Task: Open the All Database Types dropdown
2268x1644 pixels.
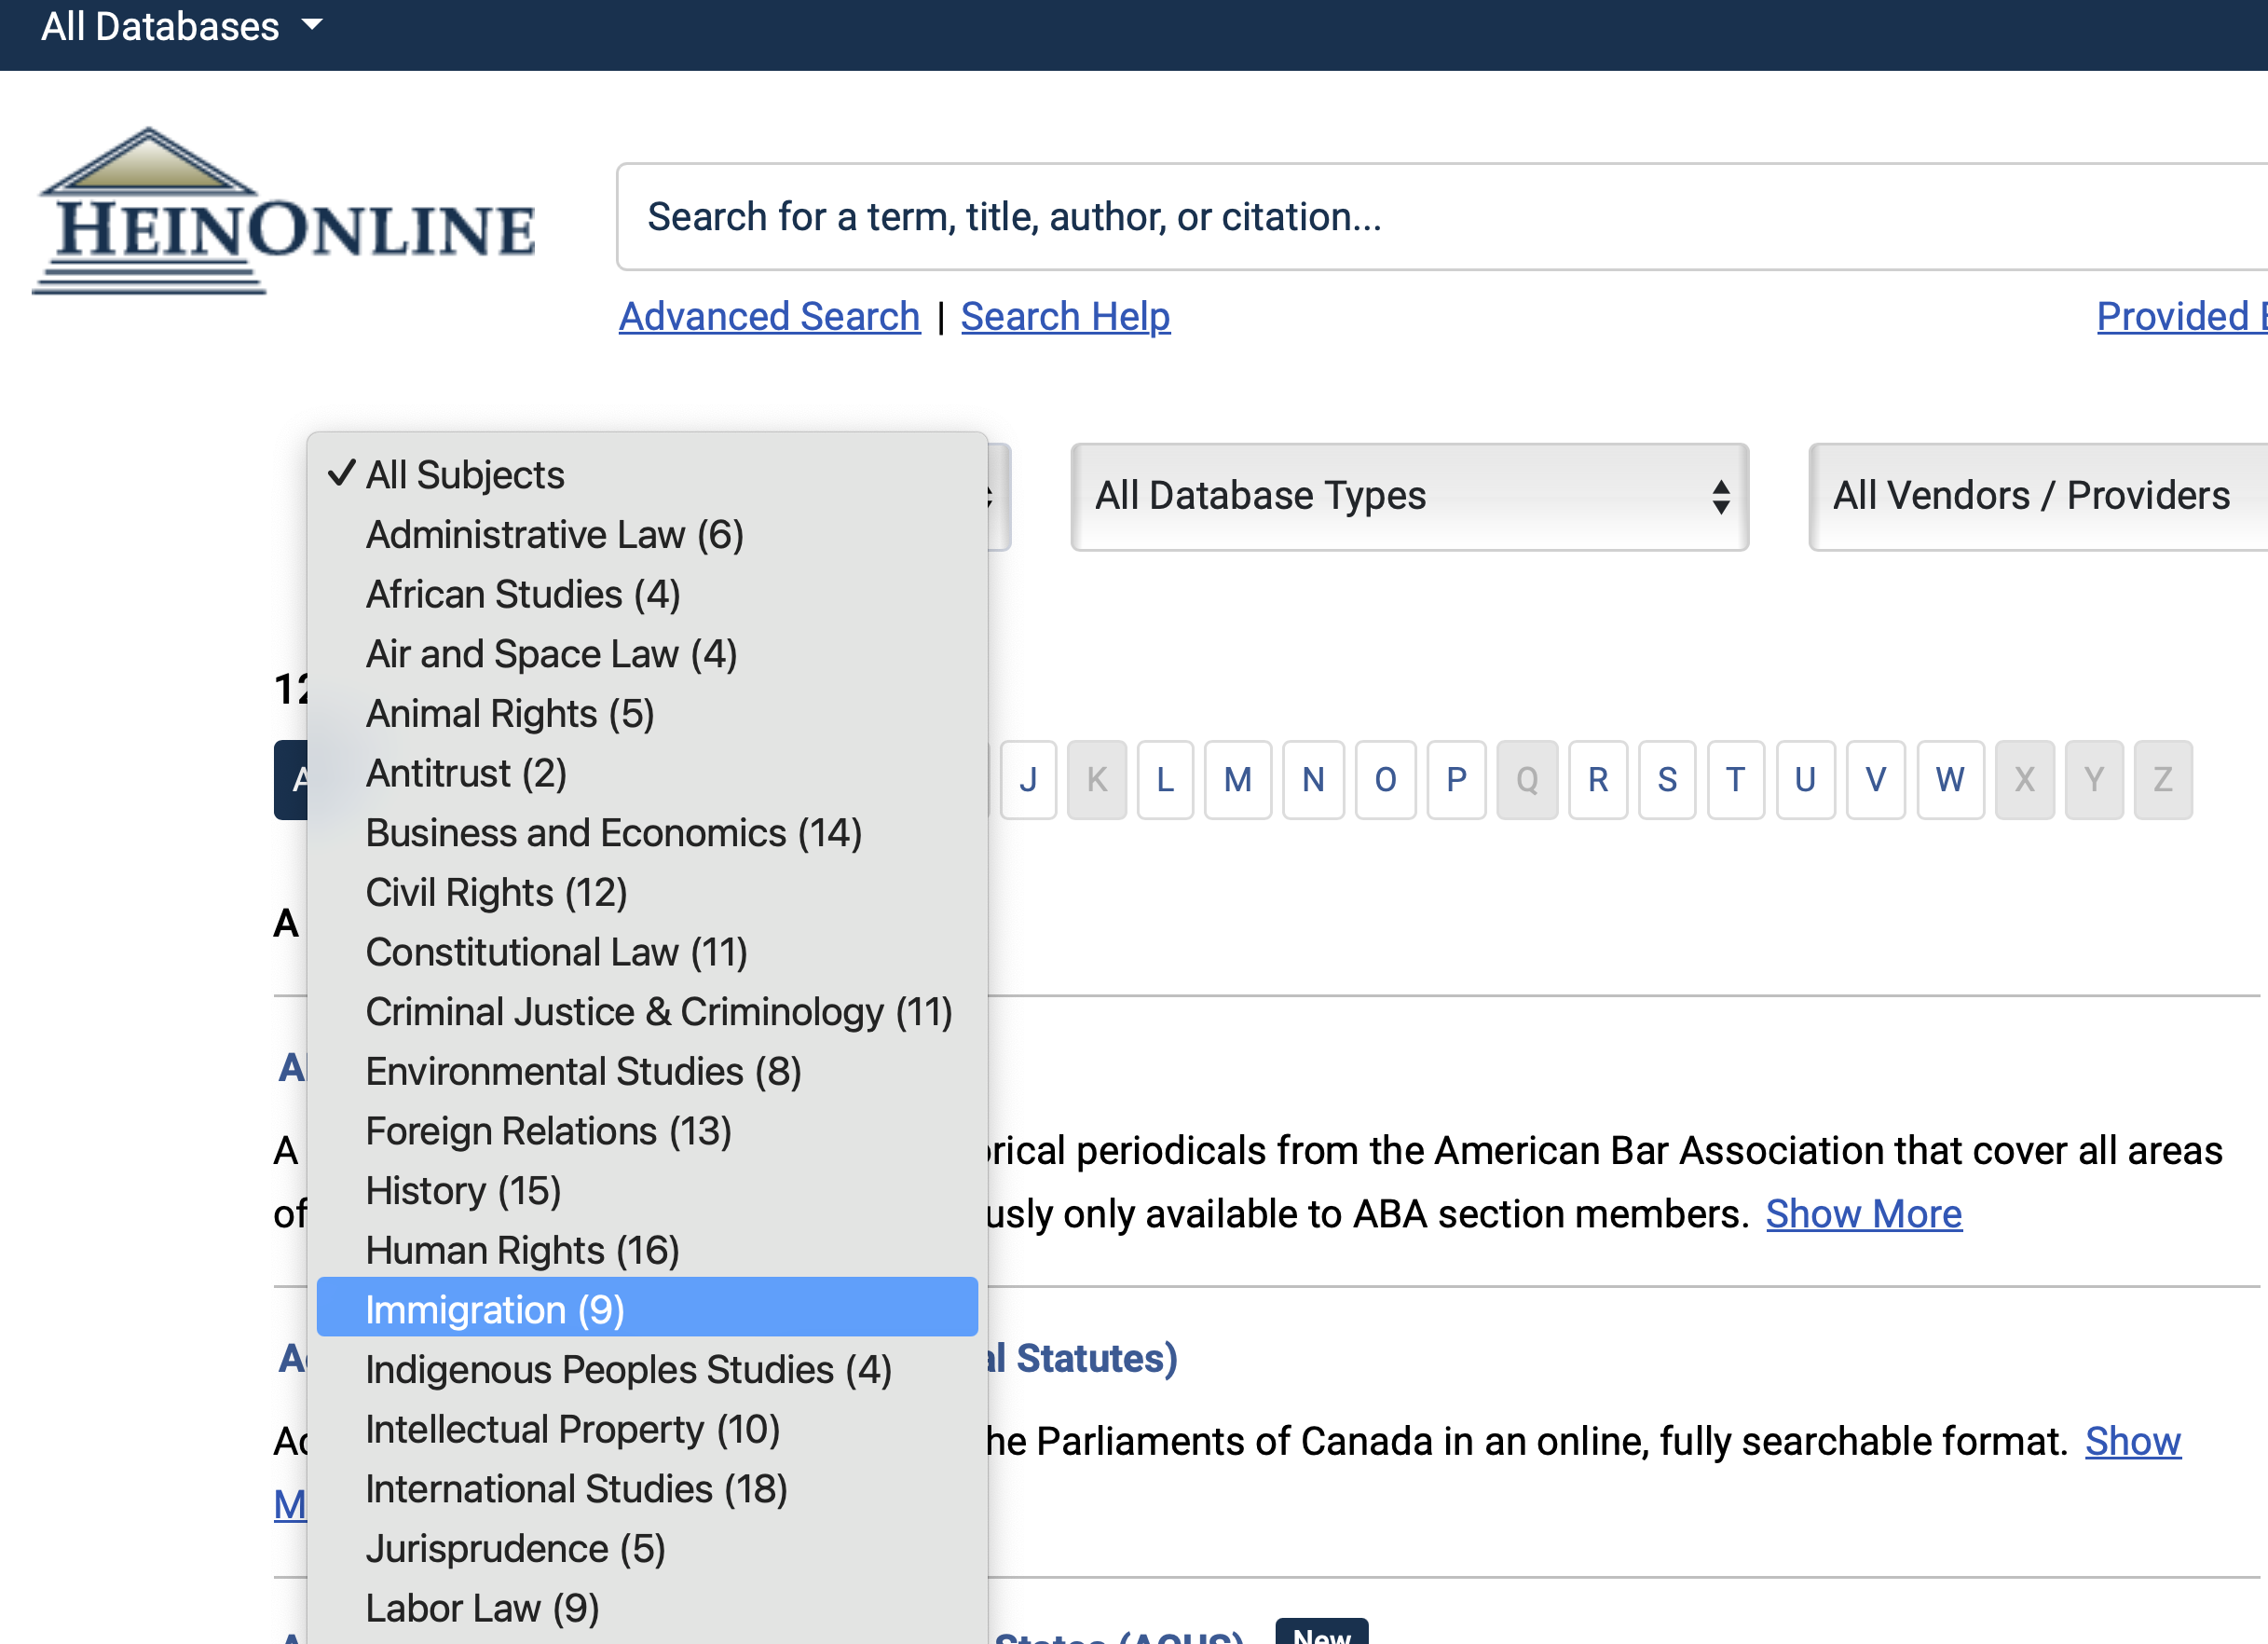Action: tap(1410, 497)
